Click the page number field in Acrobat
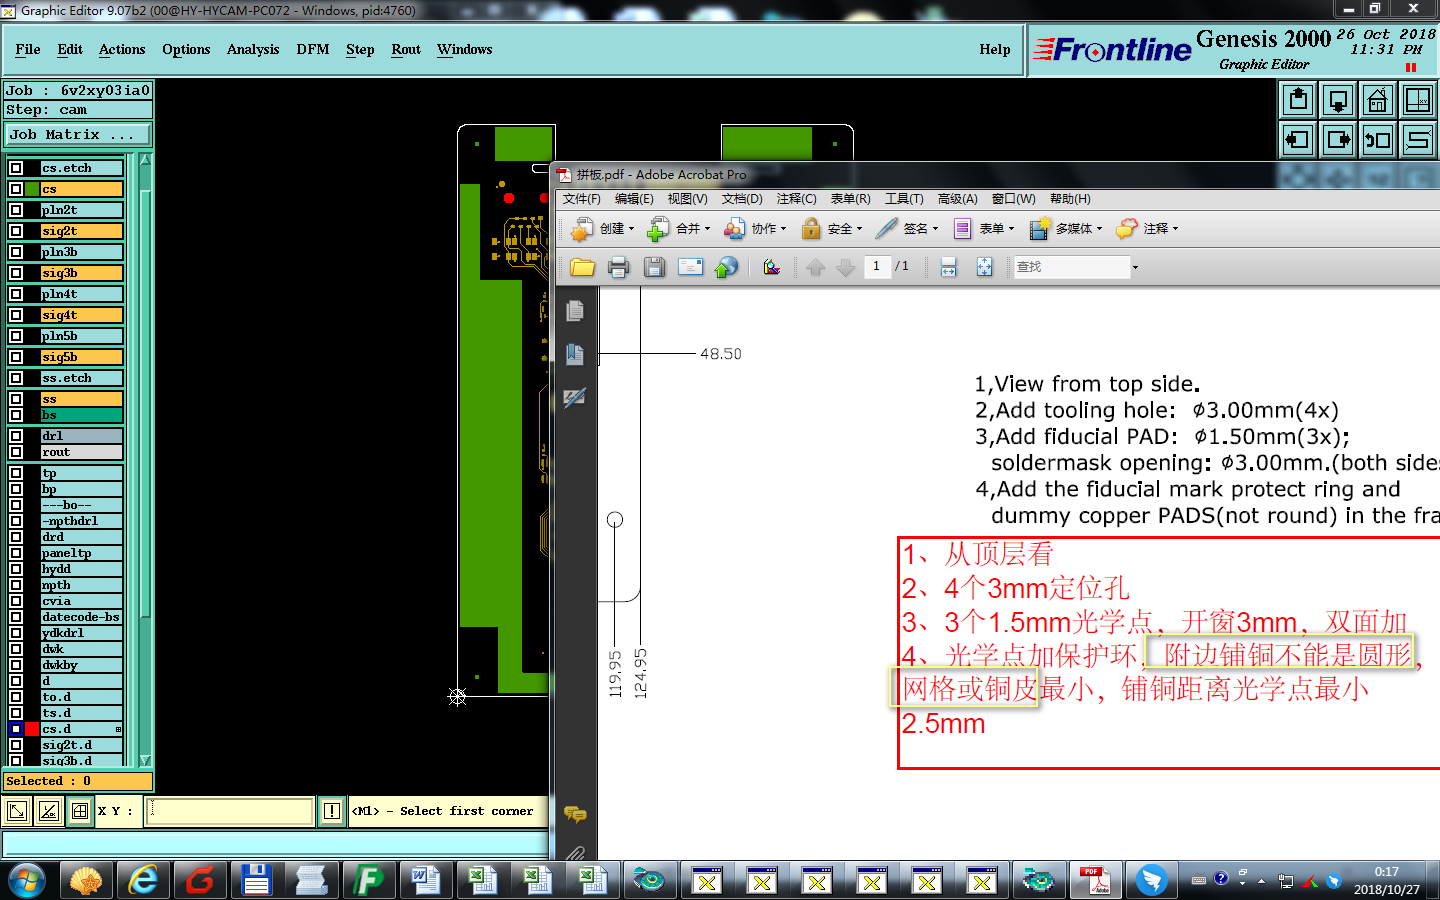Image resolution: width=1440 pixels, height=900 pixels. (x=876, y=267)
